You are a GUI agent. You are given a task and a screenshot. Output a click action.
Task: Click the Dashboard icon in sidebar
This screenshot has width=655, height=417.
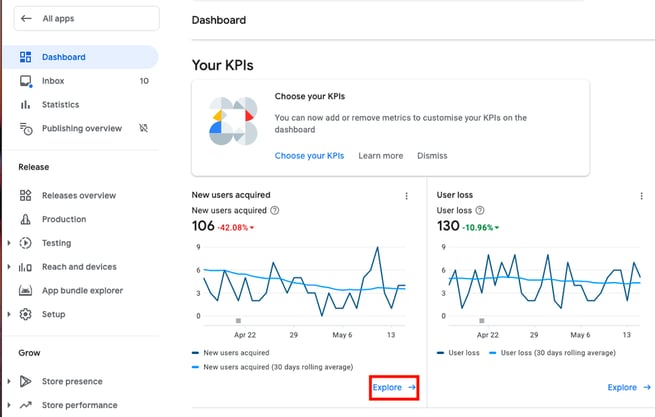coord(26,57)
